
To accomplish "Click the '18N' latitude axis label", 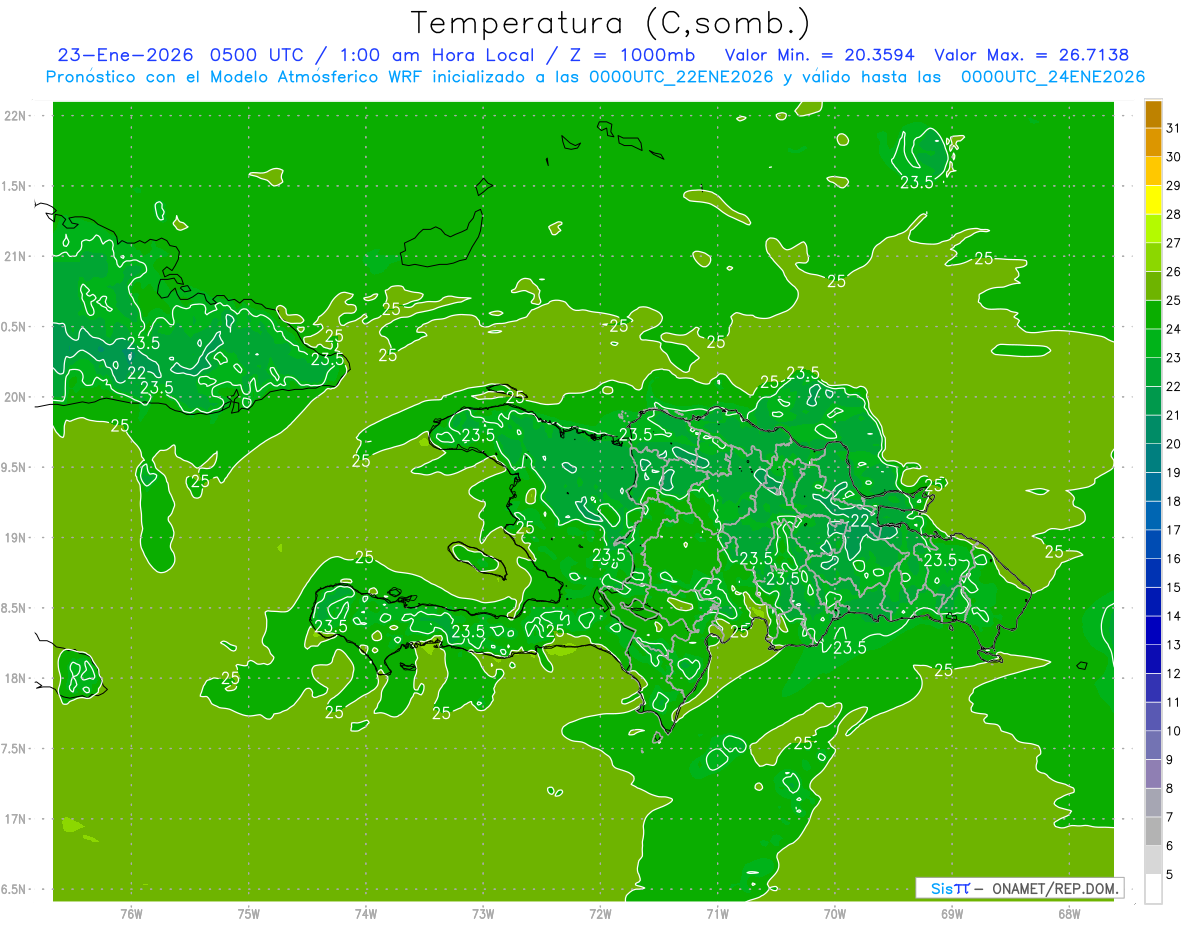I will coord(16,678).
